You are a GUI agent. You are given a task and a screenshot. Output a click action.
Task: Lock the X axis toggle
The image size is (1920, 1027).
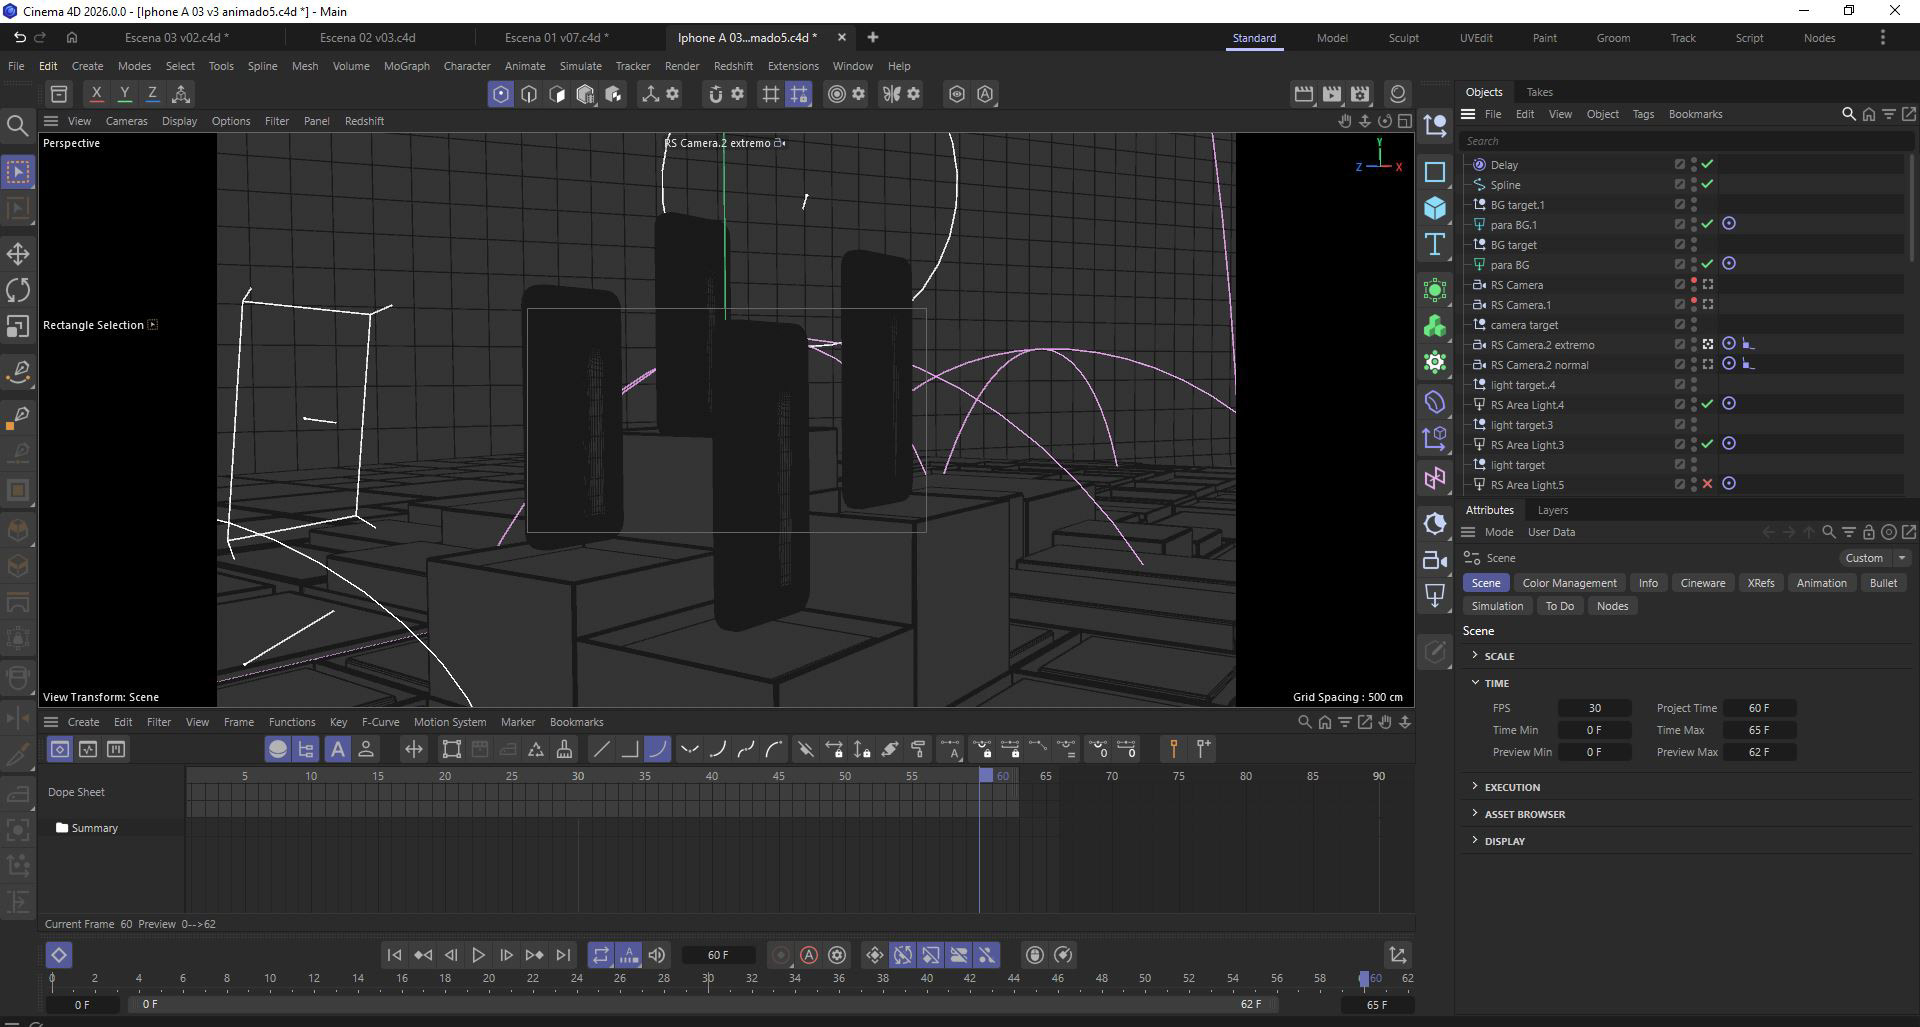pyautogui.click(x=96, y=94)
